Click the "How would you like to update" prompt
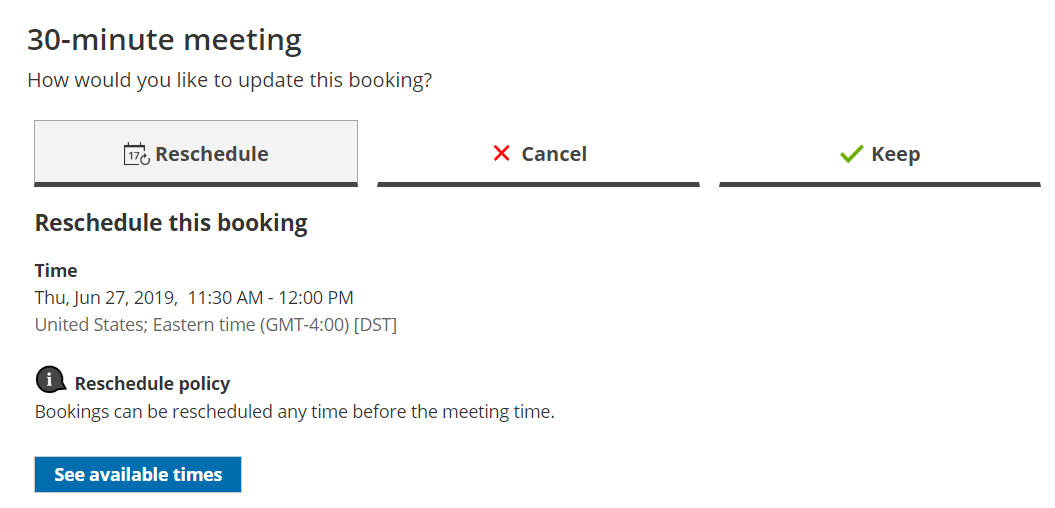This screenshot has width=1055, height=508. [229, 80]
